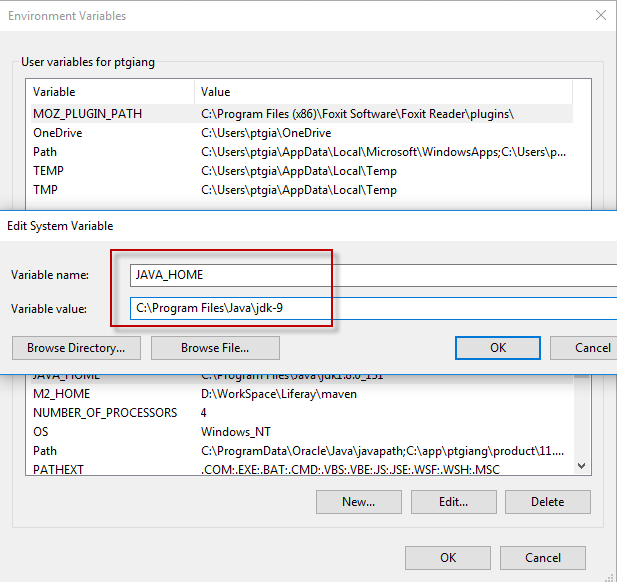The width and height of the screenshot is (617, 582).
Task: Select the PATHEXT system variable row
Action: (x=59, y=469)
